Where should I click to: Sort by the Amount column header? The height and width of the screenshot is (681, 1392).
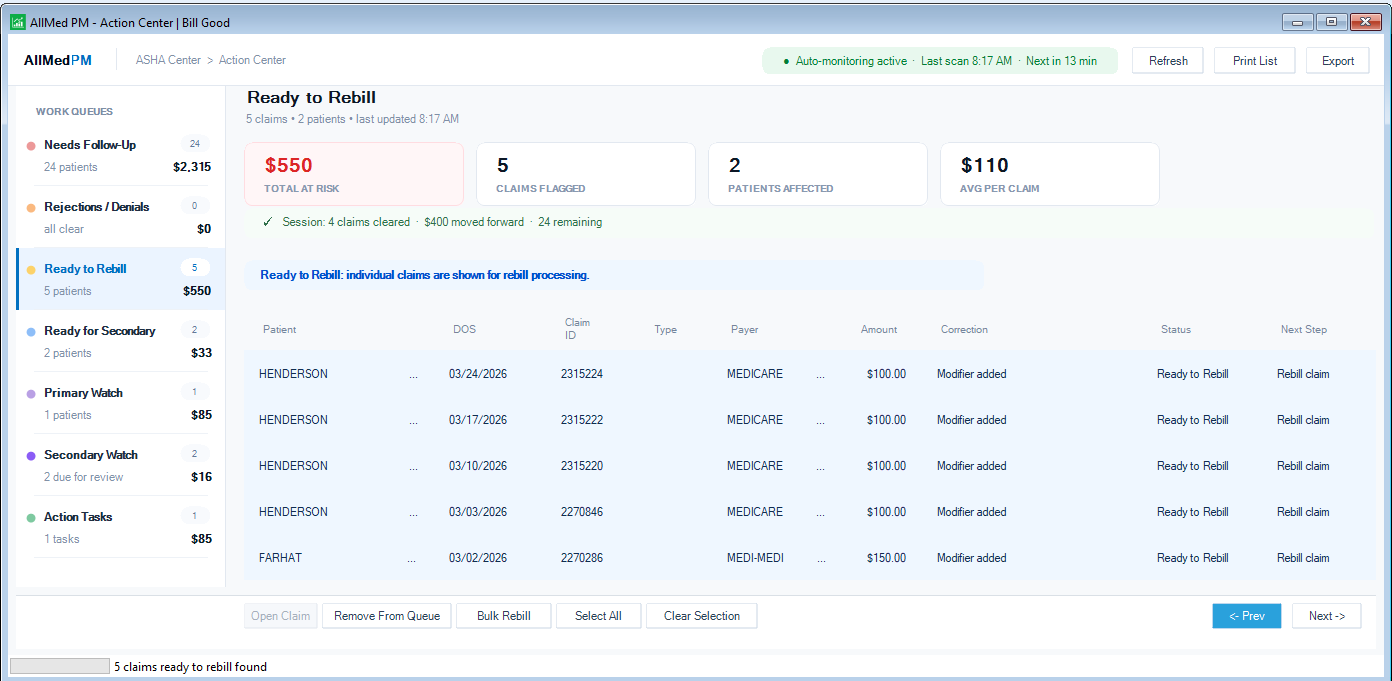879,329
